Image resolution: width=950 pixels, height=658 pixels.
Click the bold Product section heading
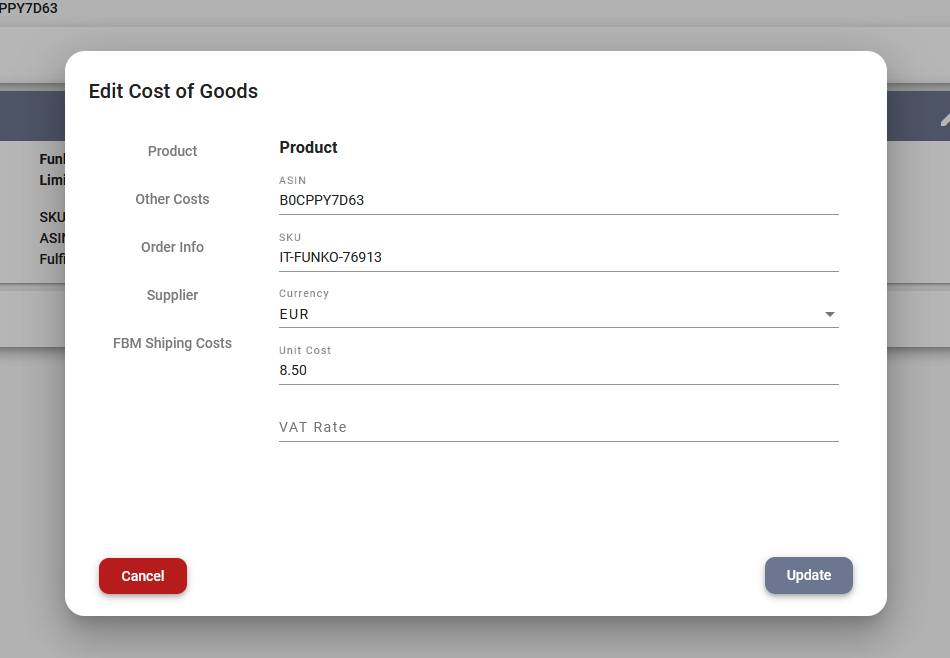pyautogui.click(x=308, y=147)
